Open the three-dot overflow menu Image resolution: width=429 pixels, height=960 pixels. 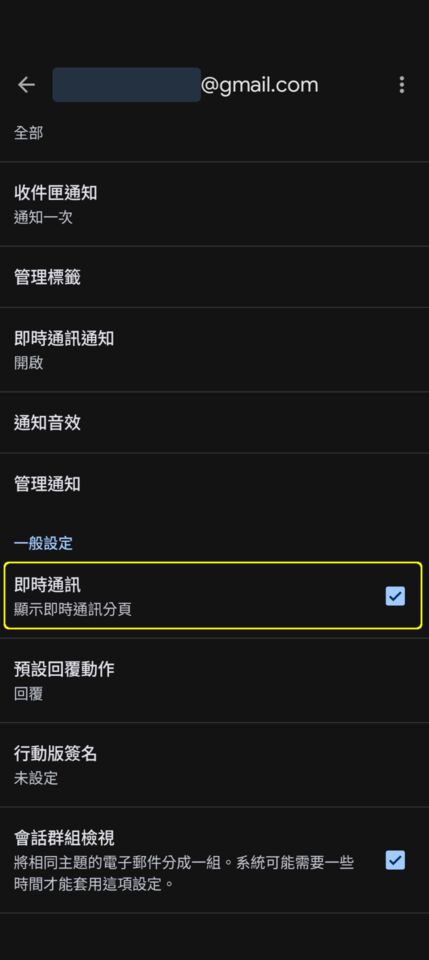pyautogui.click(x=401, y=84)
